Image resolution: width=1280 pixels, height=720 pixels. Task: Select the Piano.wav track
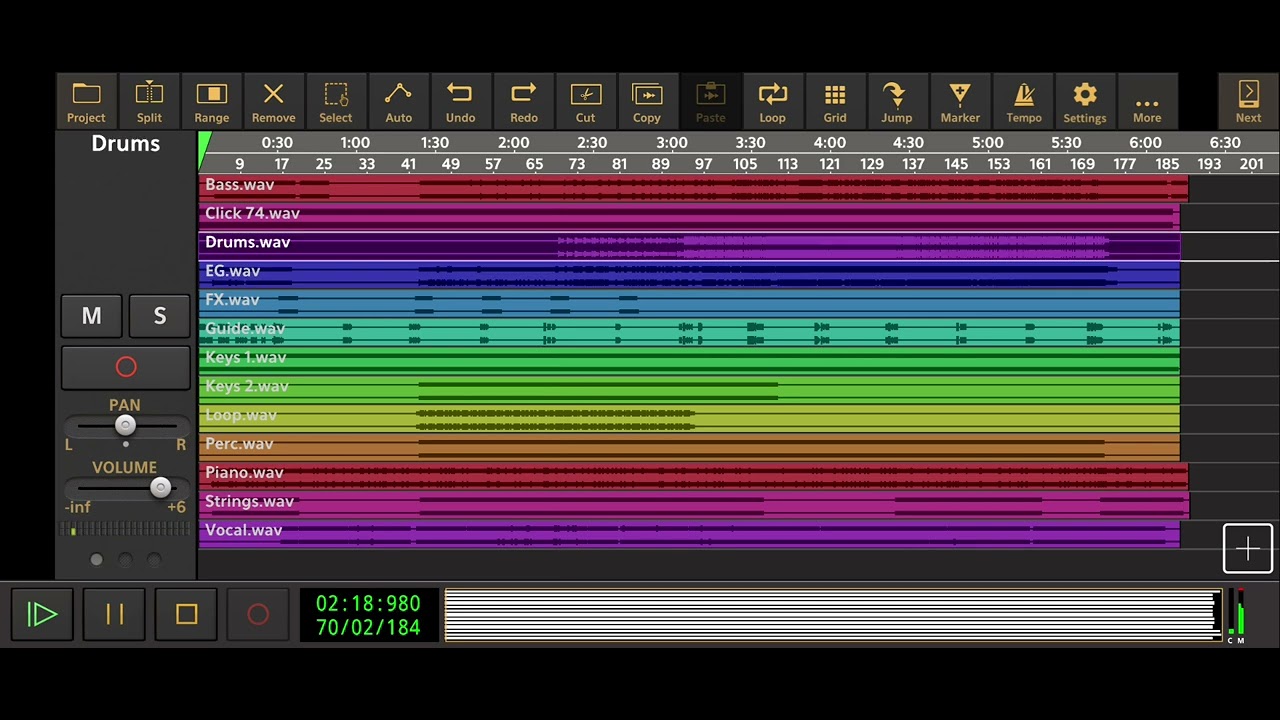click(693, 475)
